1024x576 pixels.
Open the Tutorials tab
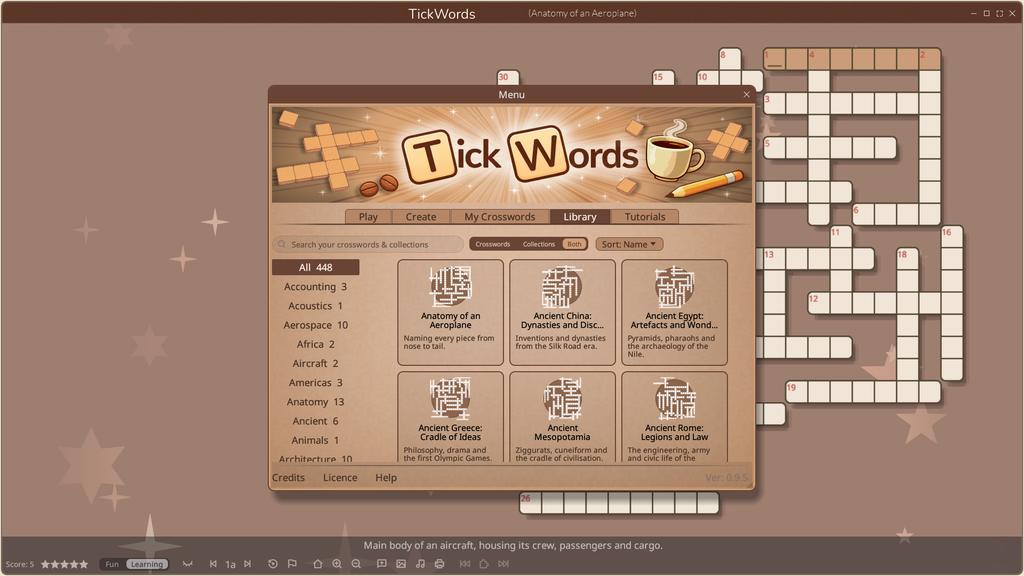click(x=645, y=217)
